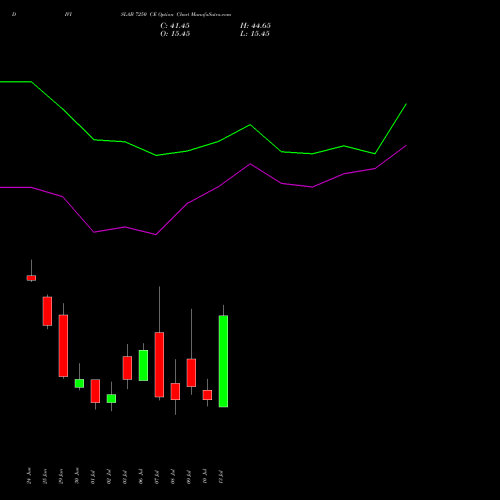
Task: Click the close value C: 41.45
Action: coord(175,26)
